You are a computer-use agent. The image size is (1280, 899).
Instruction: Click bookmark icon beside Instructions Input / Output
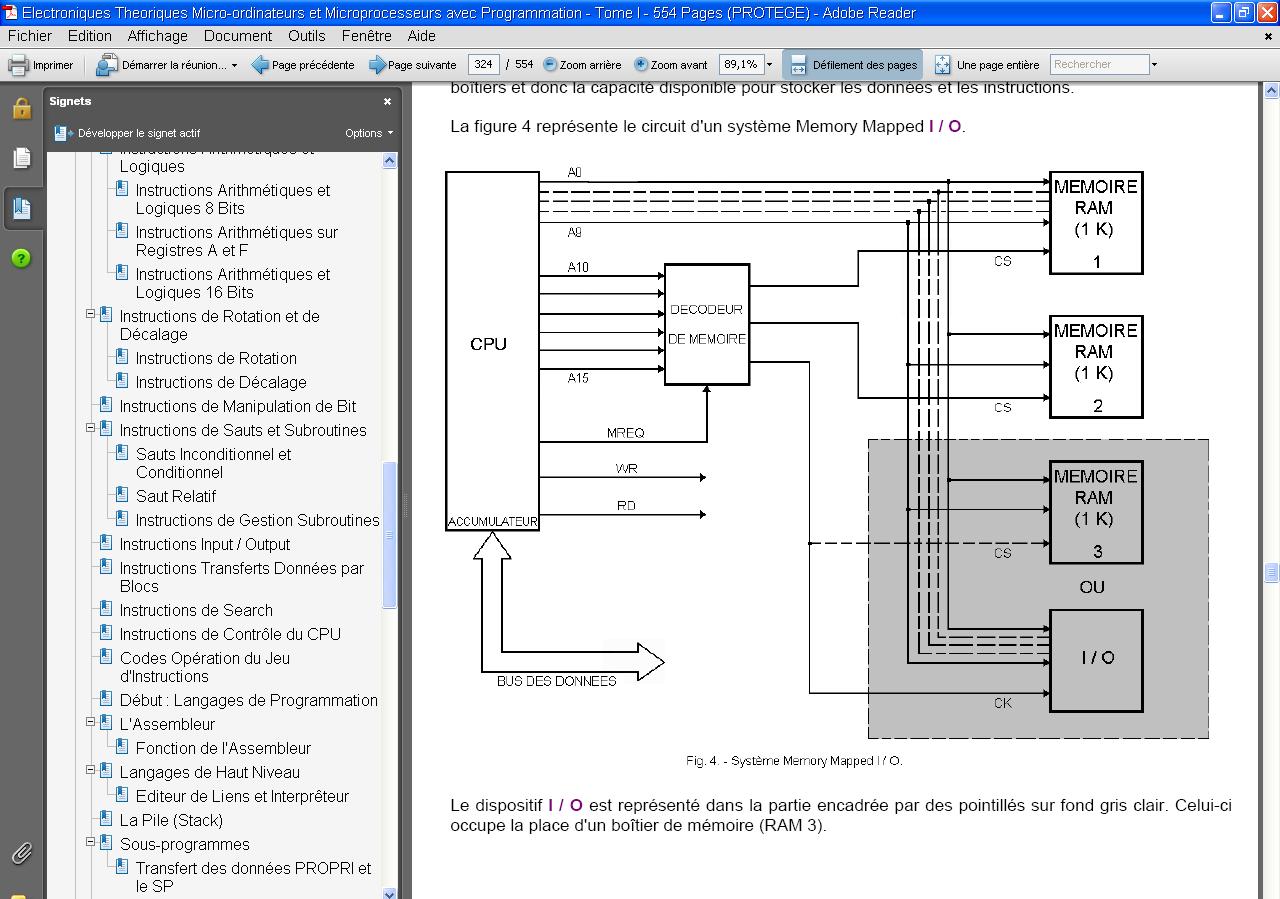(x=106, y=543)
